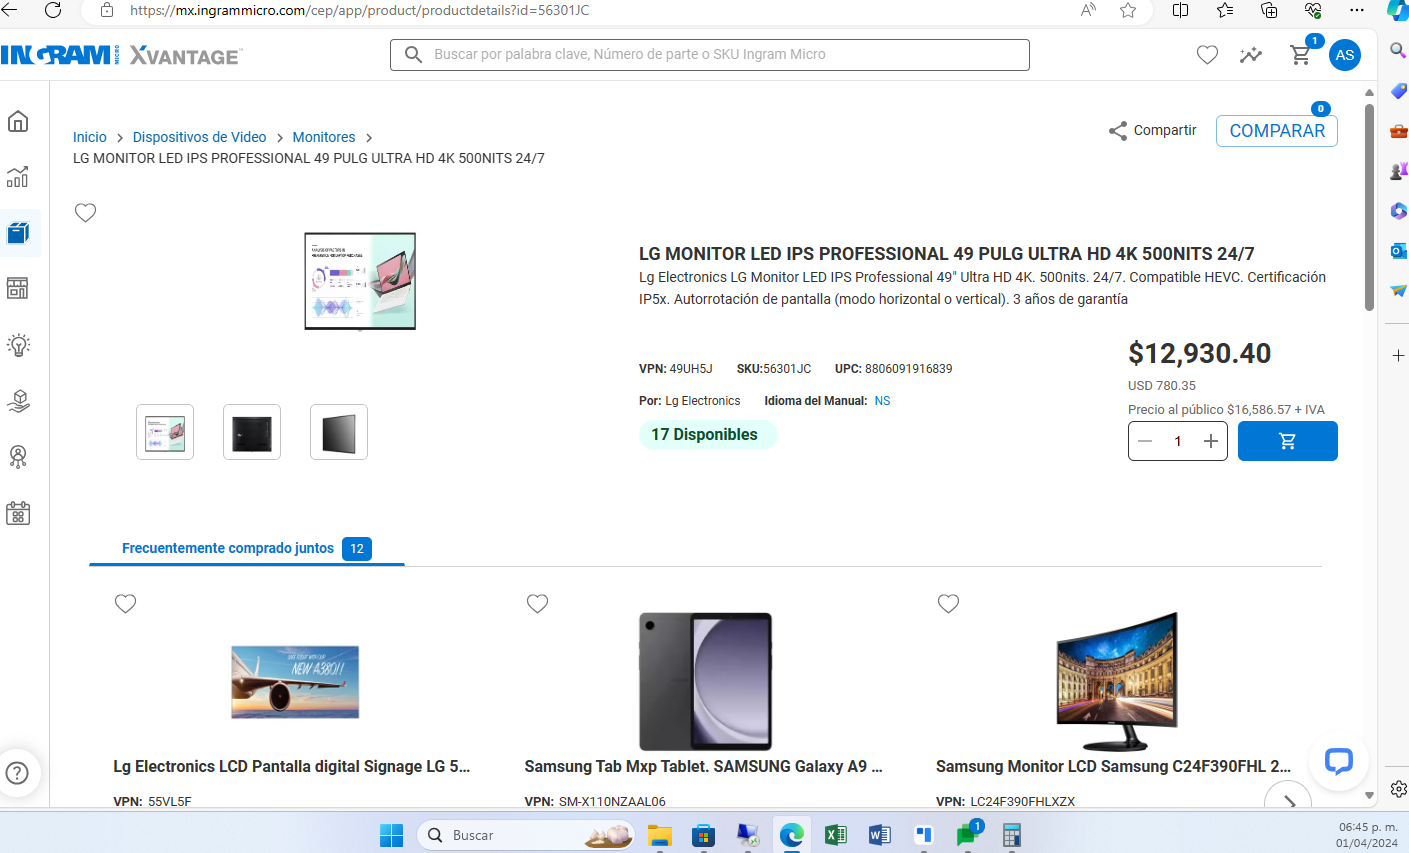Favorite the Lg Electronics LCD Signage card
Screen dimensions: 1409x853
(x=125, y=603)
